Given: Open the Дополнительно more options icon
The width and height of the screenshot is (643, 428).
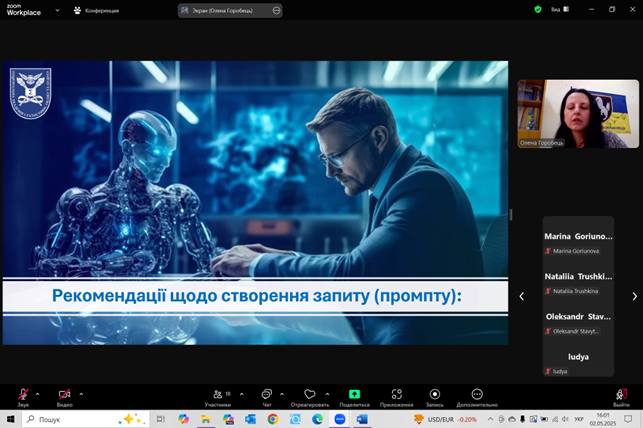Looking at the screenshot, I should 477,395.
